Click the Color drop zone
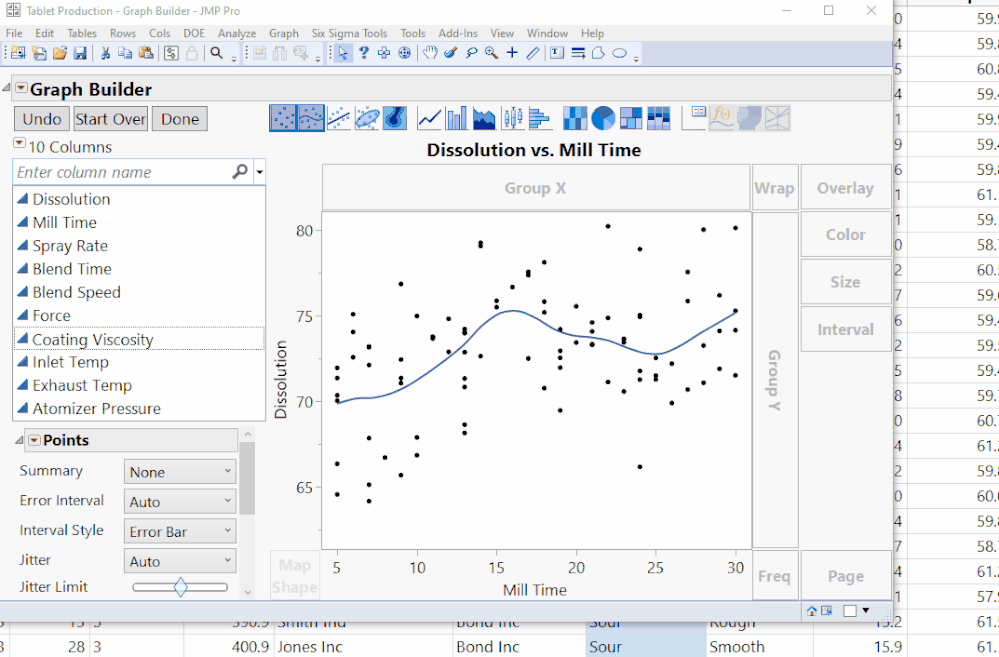 [845, 235]
